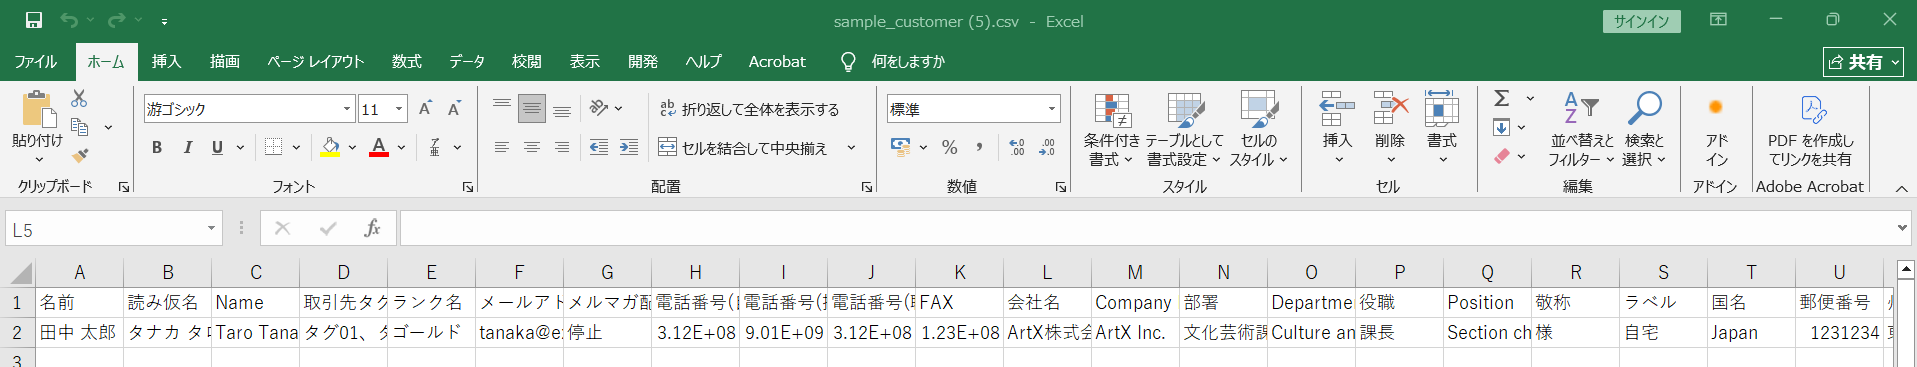Open the fill color dropdown arrow

click(352, 147)
